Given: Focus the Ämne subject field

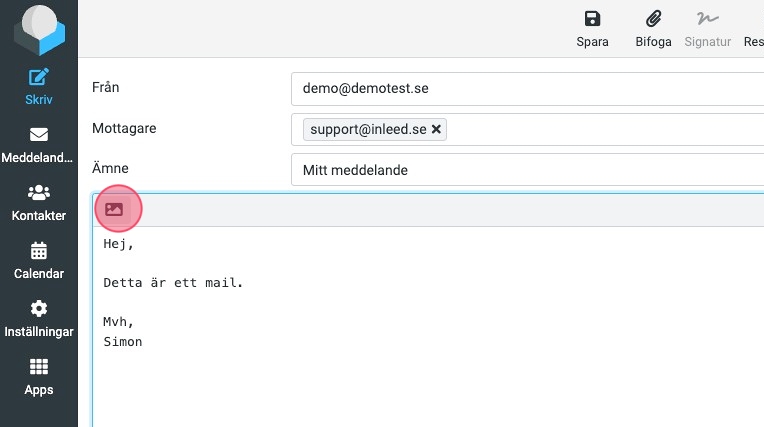Looking at the screenshot, I should [527, 170].
